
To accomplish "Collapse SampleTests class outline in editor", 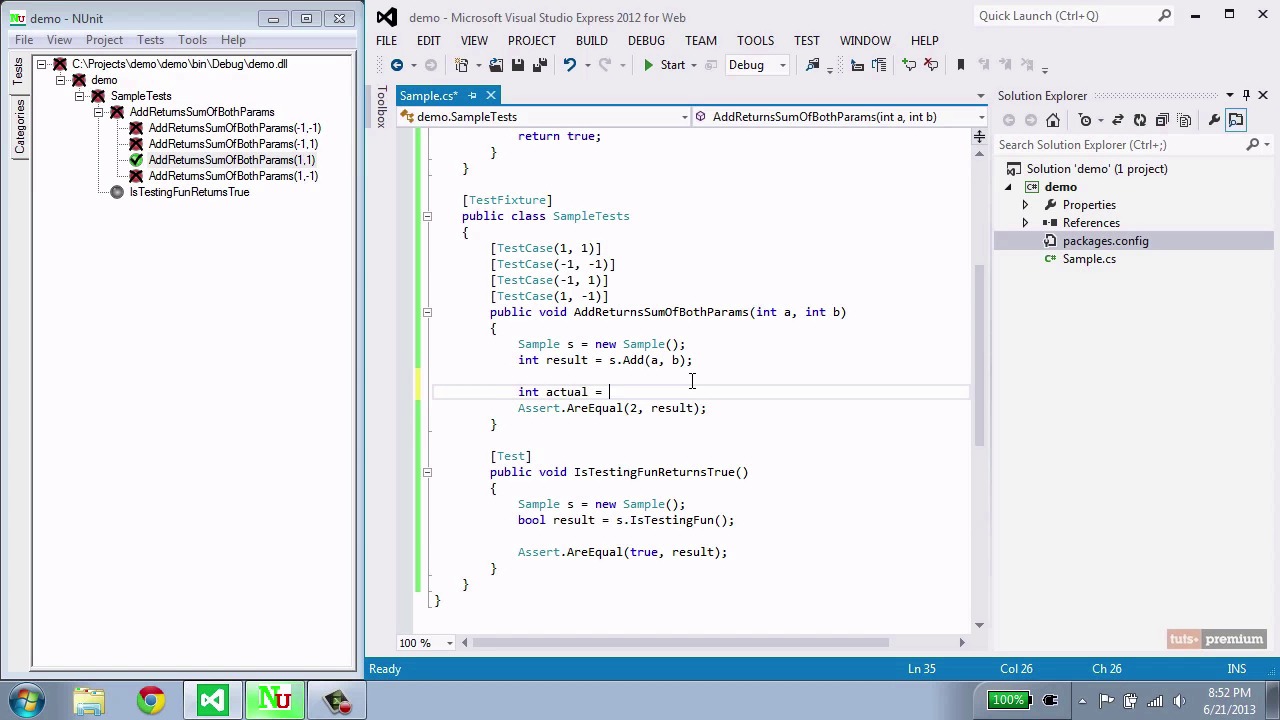I will tap(427, 216).
